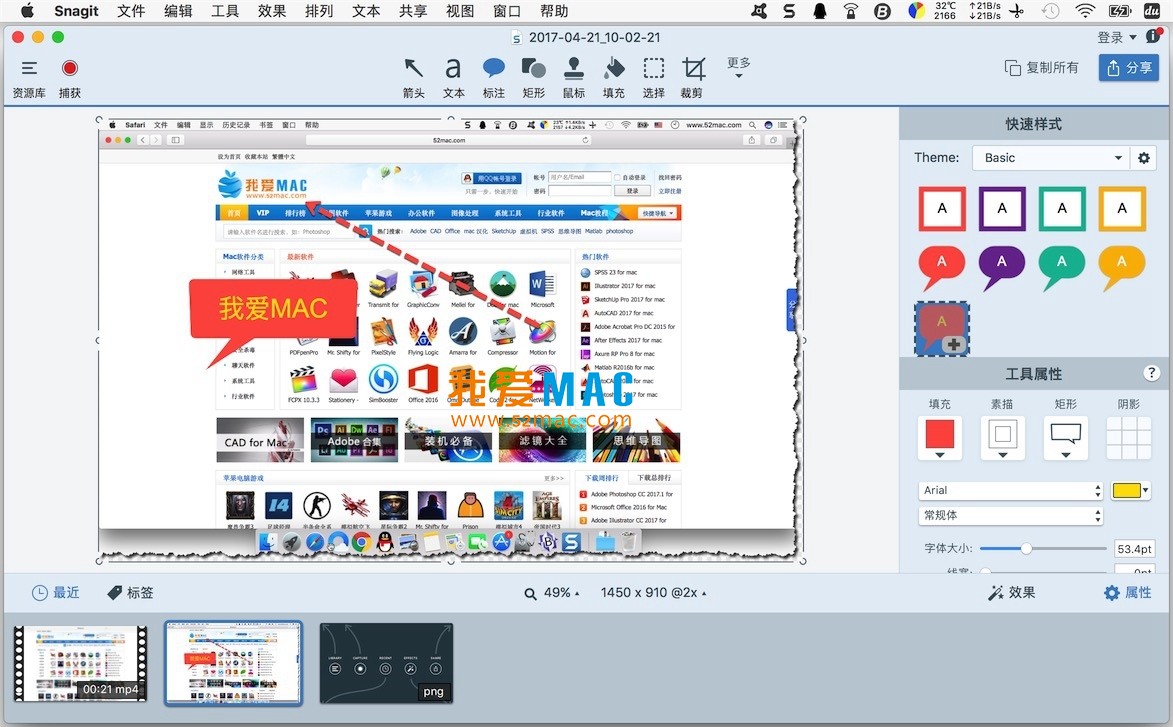Select the 00:21 mp4 video thumbnail
Screen dimensions: 1173x727
tap(80, 663)
